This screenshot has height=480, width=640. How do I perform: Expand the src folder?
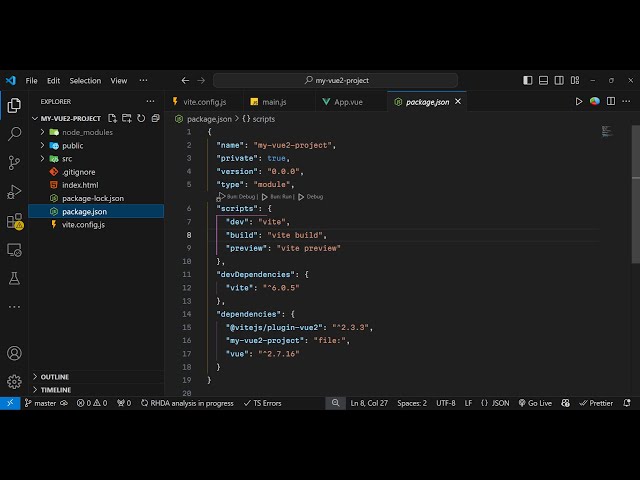67,158
